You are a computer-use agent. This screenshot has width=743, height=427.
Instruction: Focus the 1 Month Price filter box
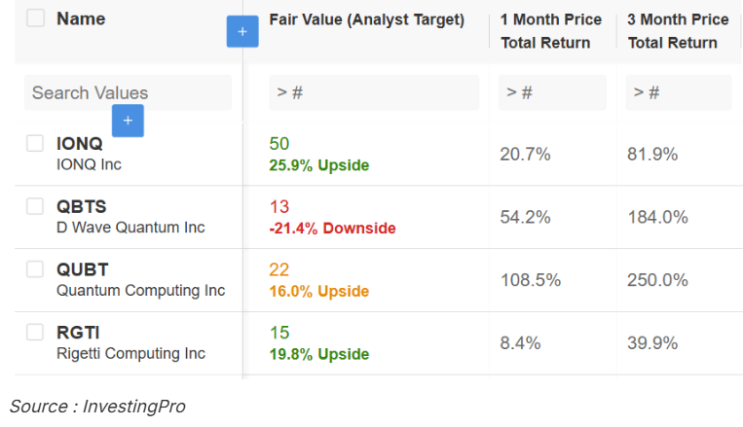coord(552,93)
